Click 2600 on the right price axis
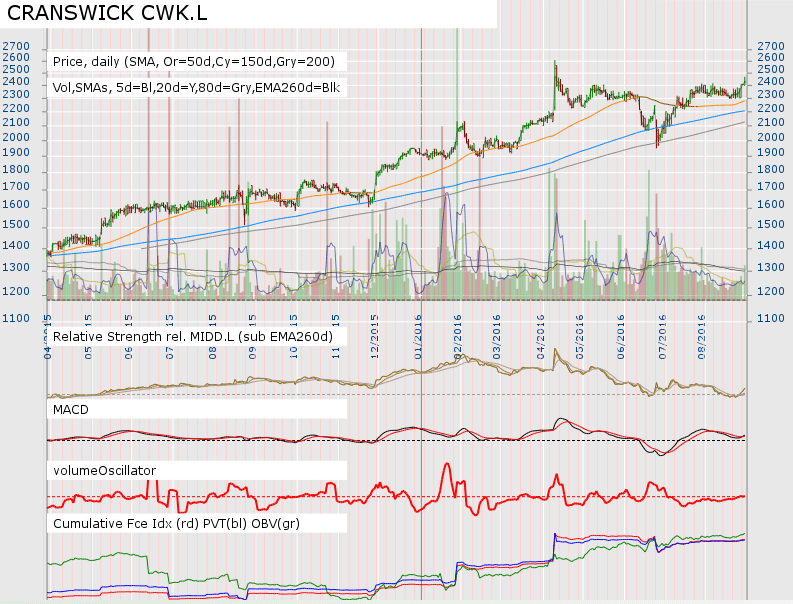The image size is (793, 604). tap(771, 58)
